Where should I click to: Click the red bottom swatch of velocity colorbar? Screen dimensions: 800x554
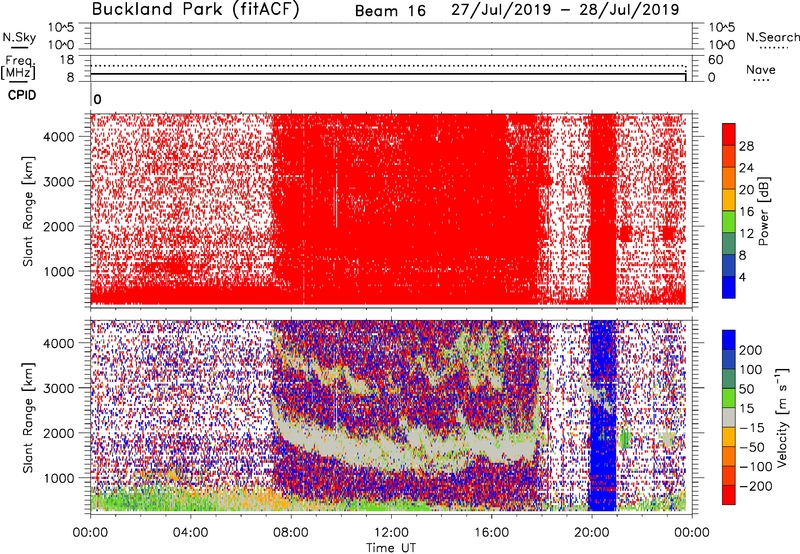coord(729,495)
